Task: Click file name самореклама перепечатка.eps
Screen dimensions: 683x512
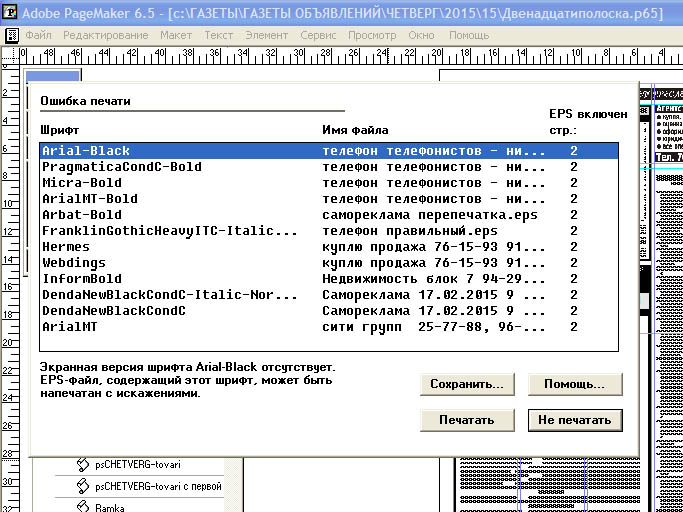Action: click(x=430, y=215)
